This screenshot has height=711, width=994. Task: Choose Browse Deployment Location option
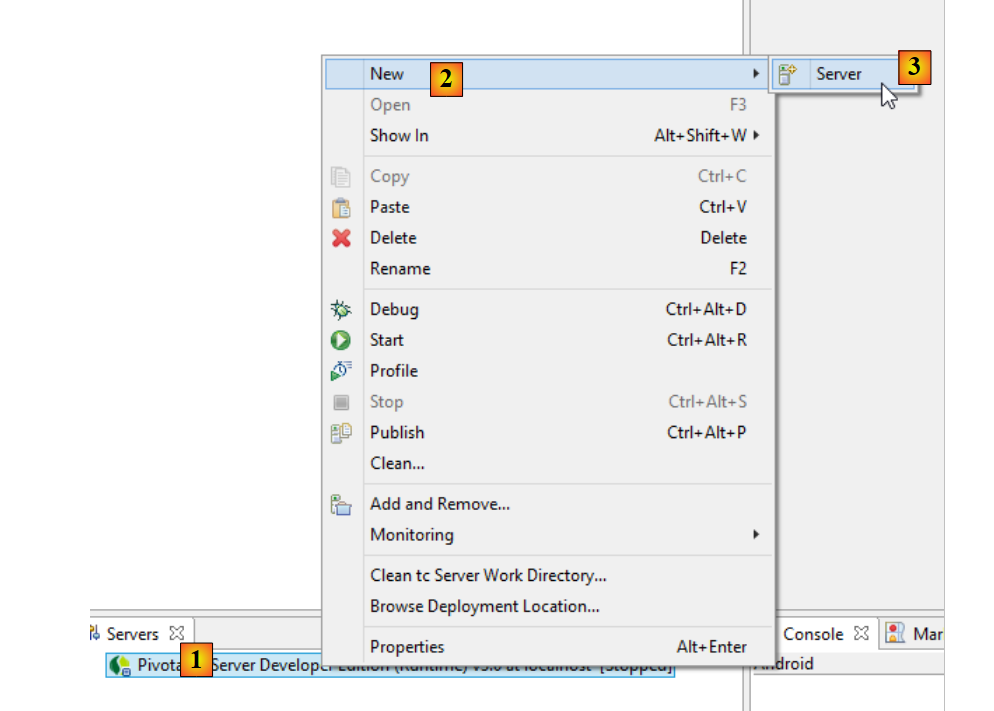click(x=484, y=606)
